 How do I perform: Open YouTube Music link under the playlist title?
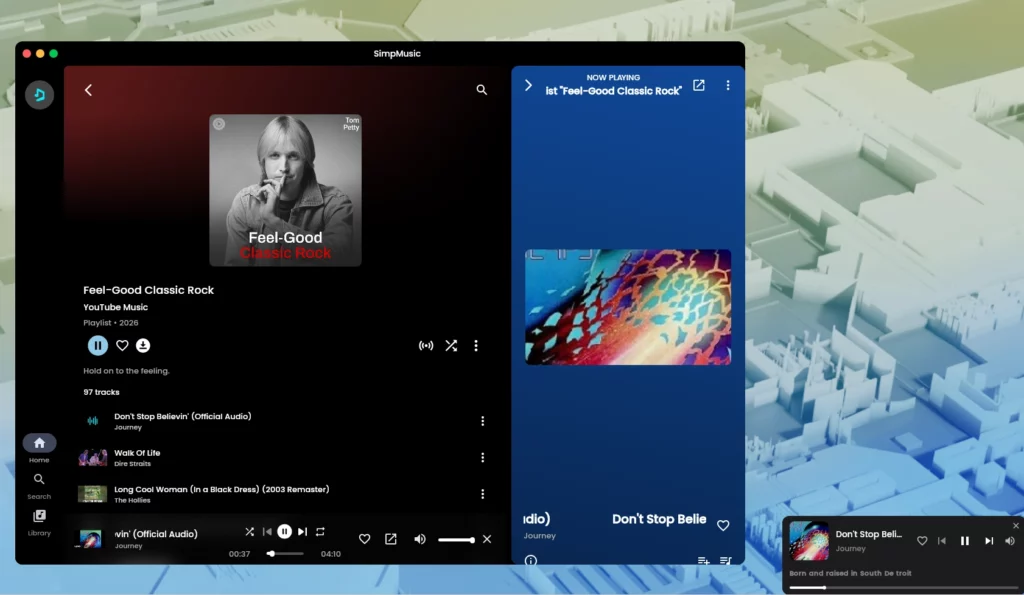pyautogui.click(x=115, y=306)
